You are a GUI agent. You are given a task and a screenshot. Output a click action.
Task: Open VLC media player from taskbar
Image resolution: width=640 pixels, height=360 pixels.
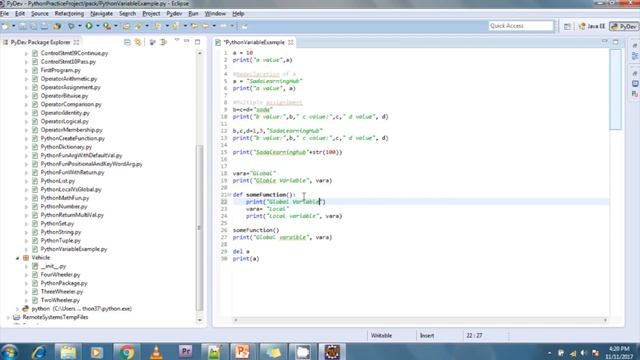tap(156, 352)
